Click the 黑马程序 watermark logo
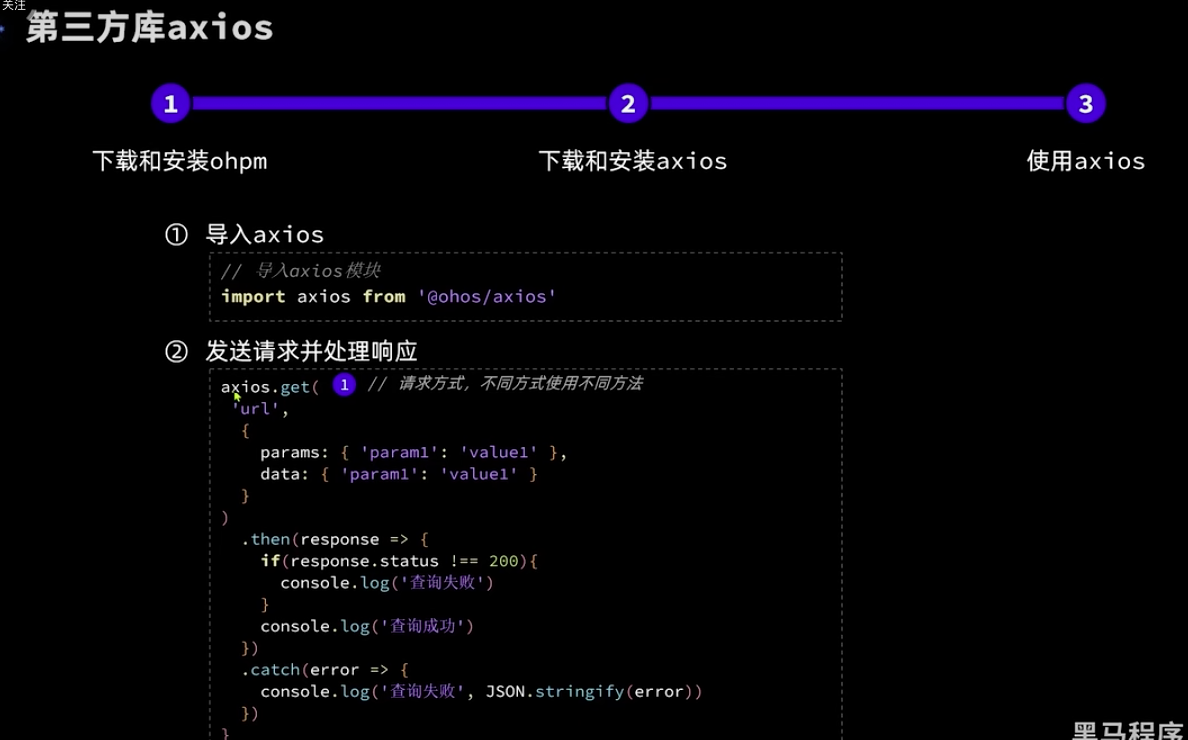Viewport: 1188px width, 740px height. pyautogui.click(x=1127, y=729)
